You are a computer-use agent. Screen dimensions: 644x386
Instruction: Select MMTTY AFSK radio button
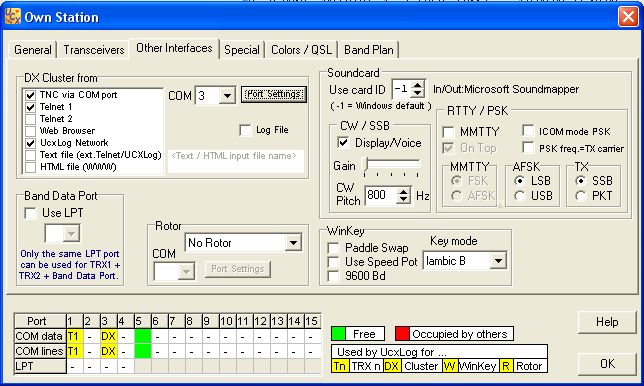click(456, 196)
